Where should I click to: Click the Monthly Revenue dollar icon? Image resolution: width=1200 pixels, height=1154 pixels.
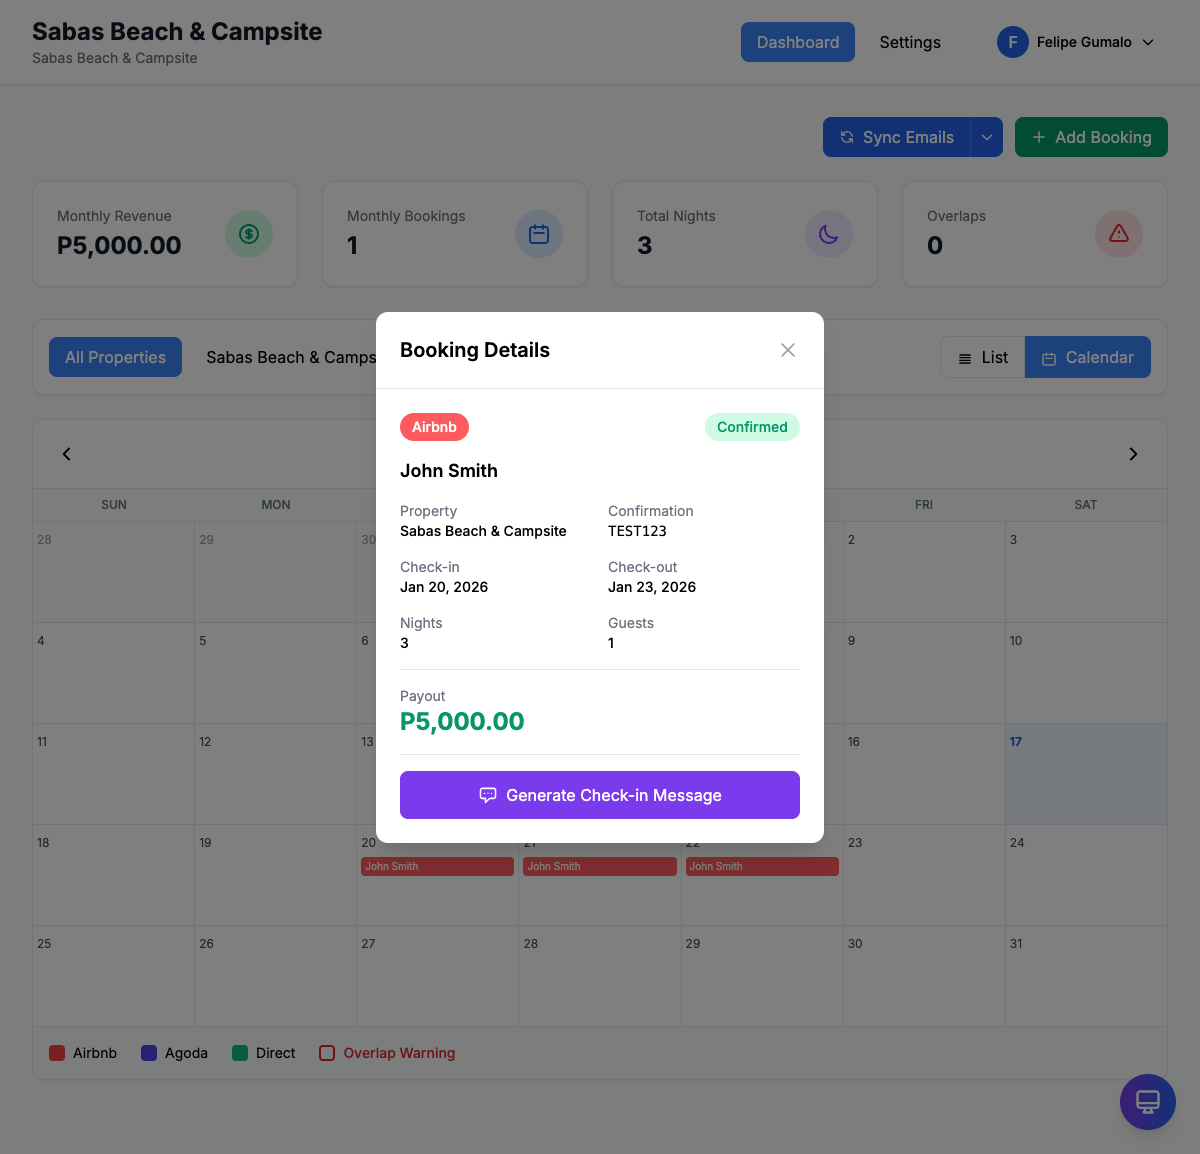coord(249,234)
